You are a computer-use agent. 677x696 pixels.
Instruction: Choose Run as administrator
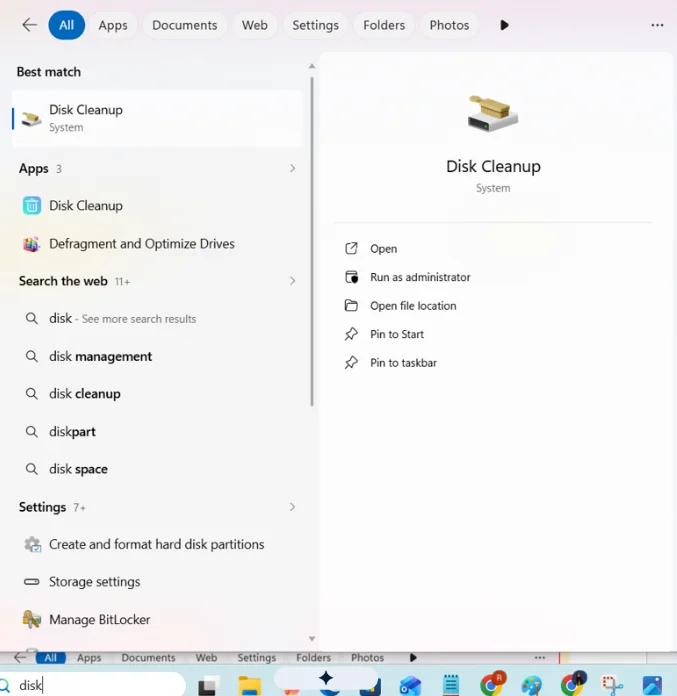(408, 277)
